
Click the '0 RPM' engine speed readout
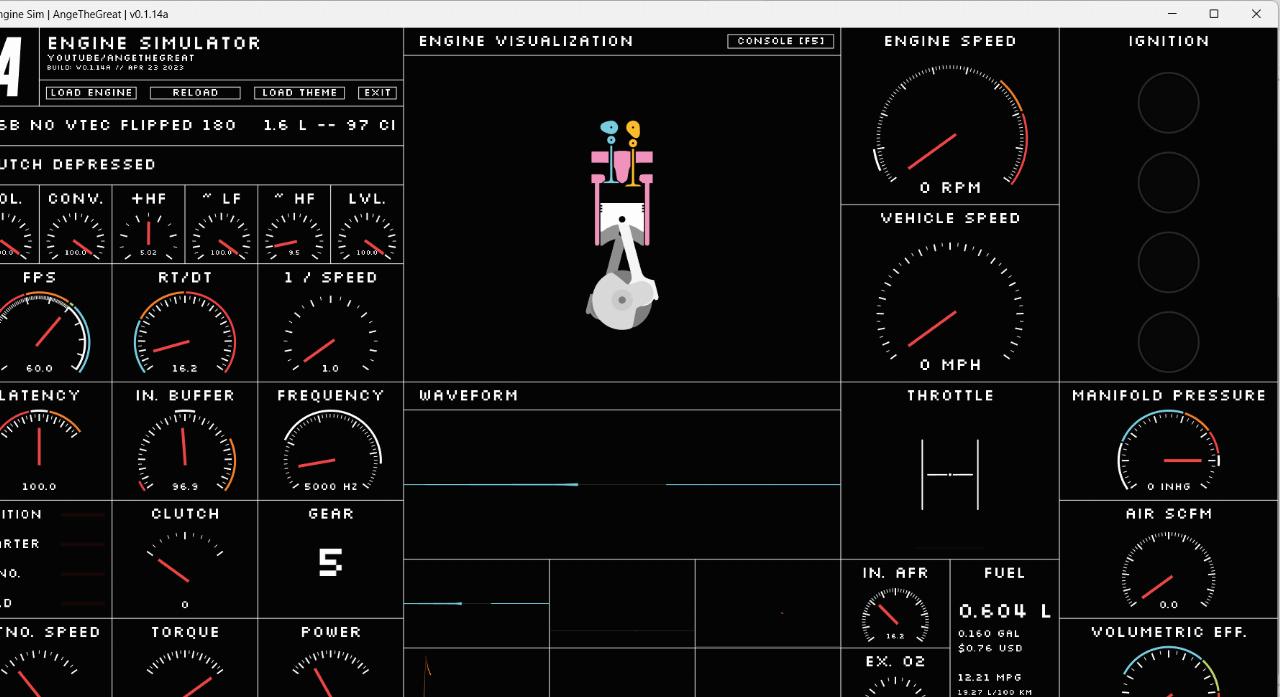(950, 188)
